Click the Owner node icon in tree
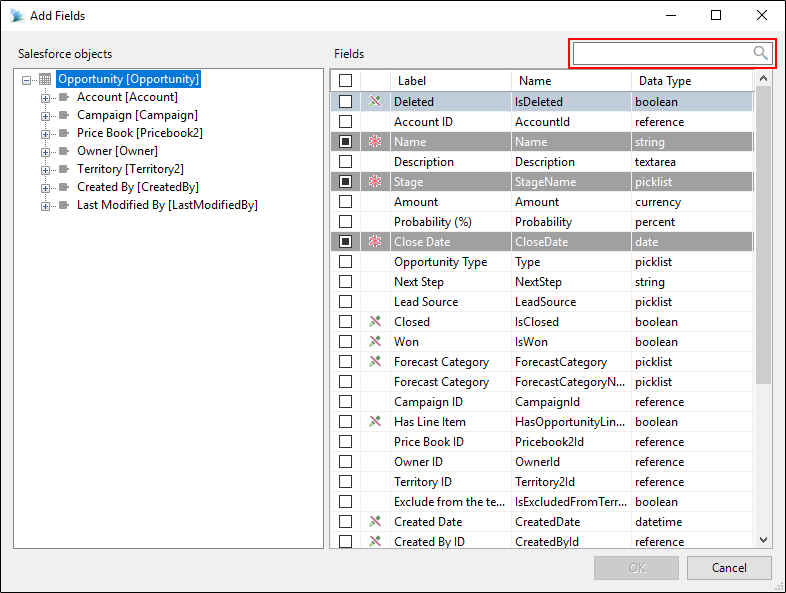 point(64,151)
